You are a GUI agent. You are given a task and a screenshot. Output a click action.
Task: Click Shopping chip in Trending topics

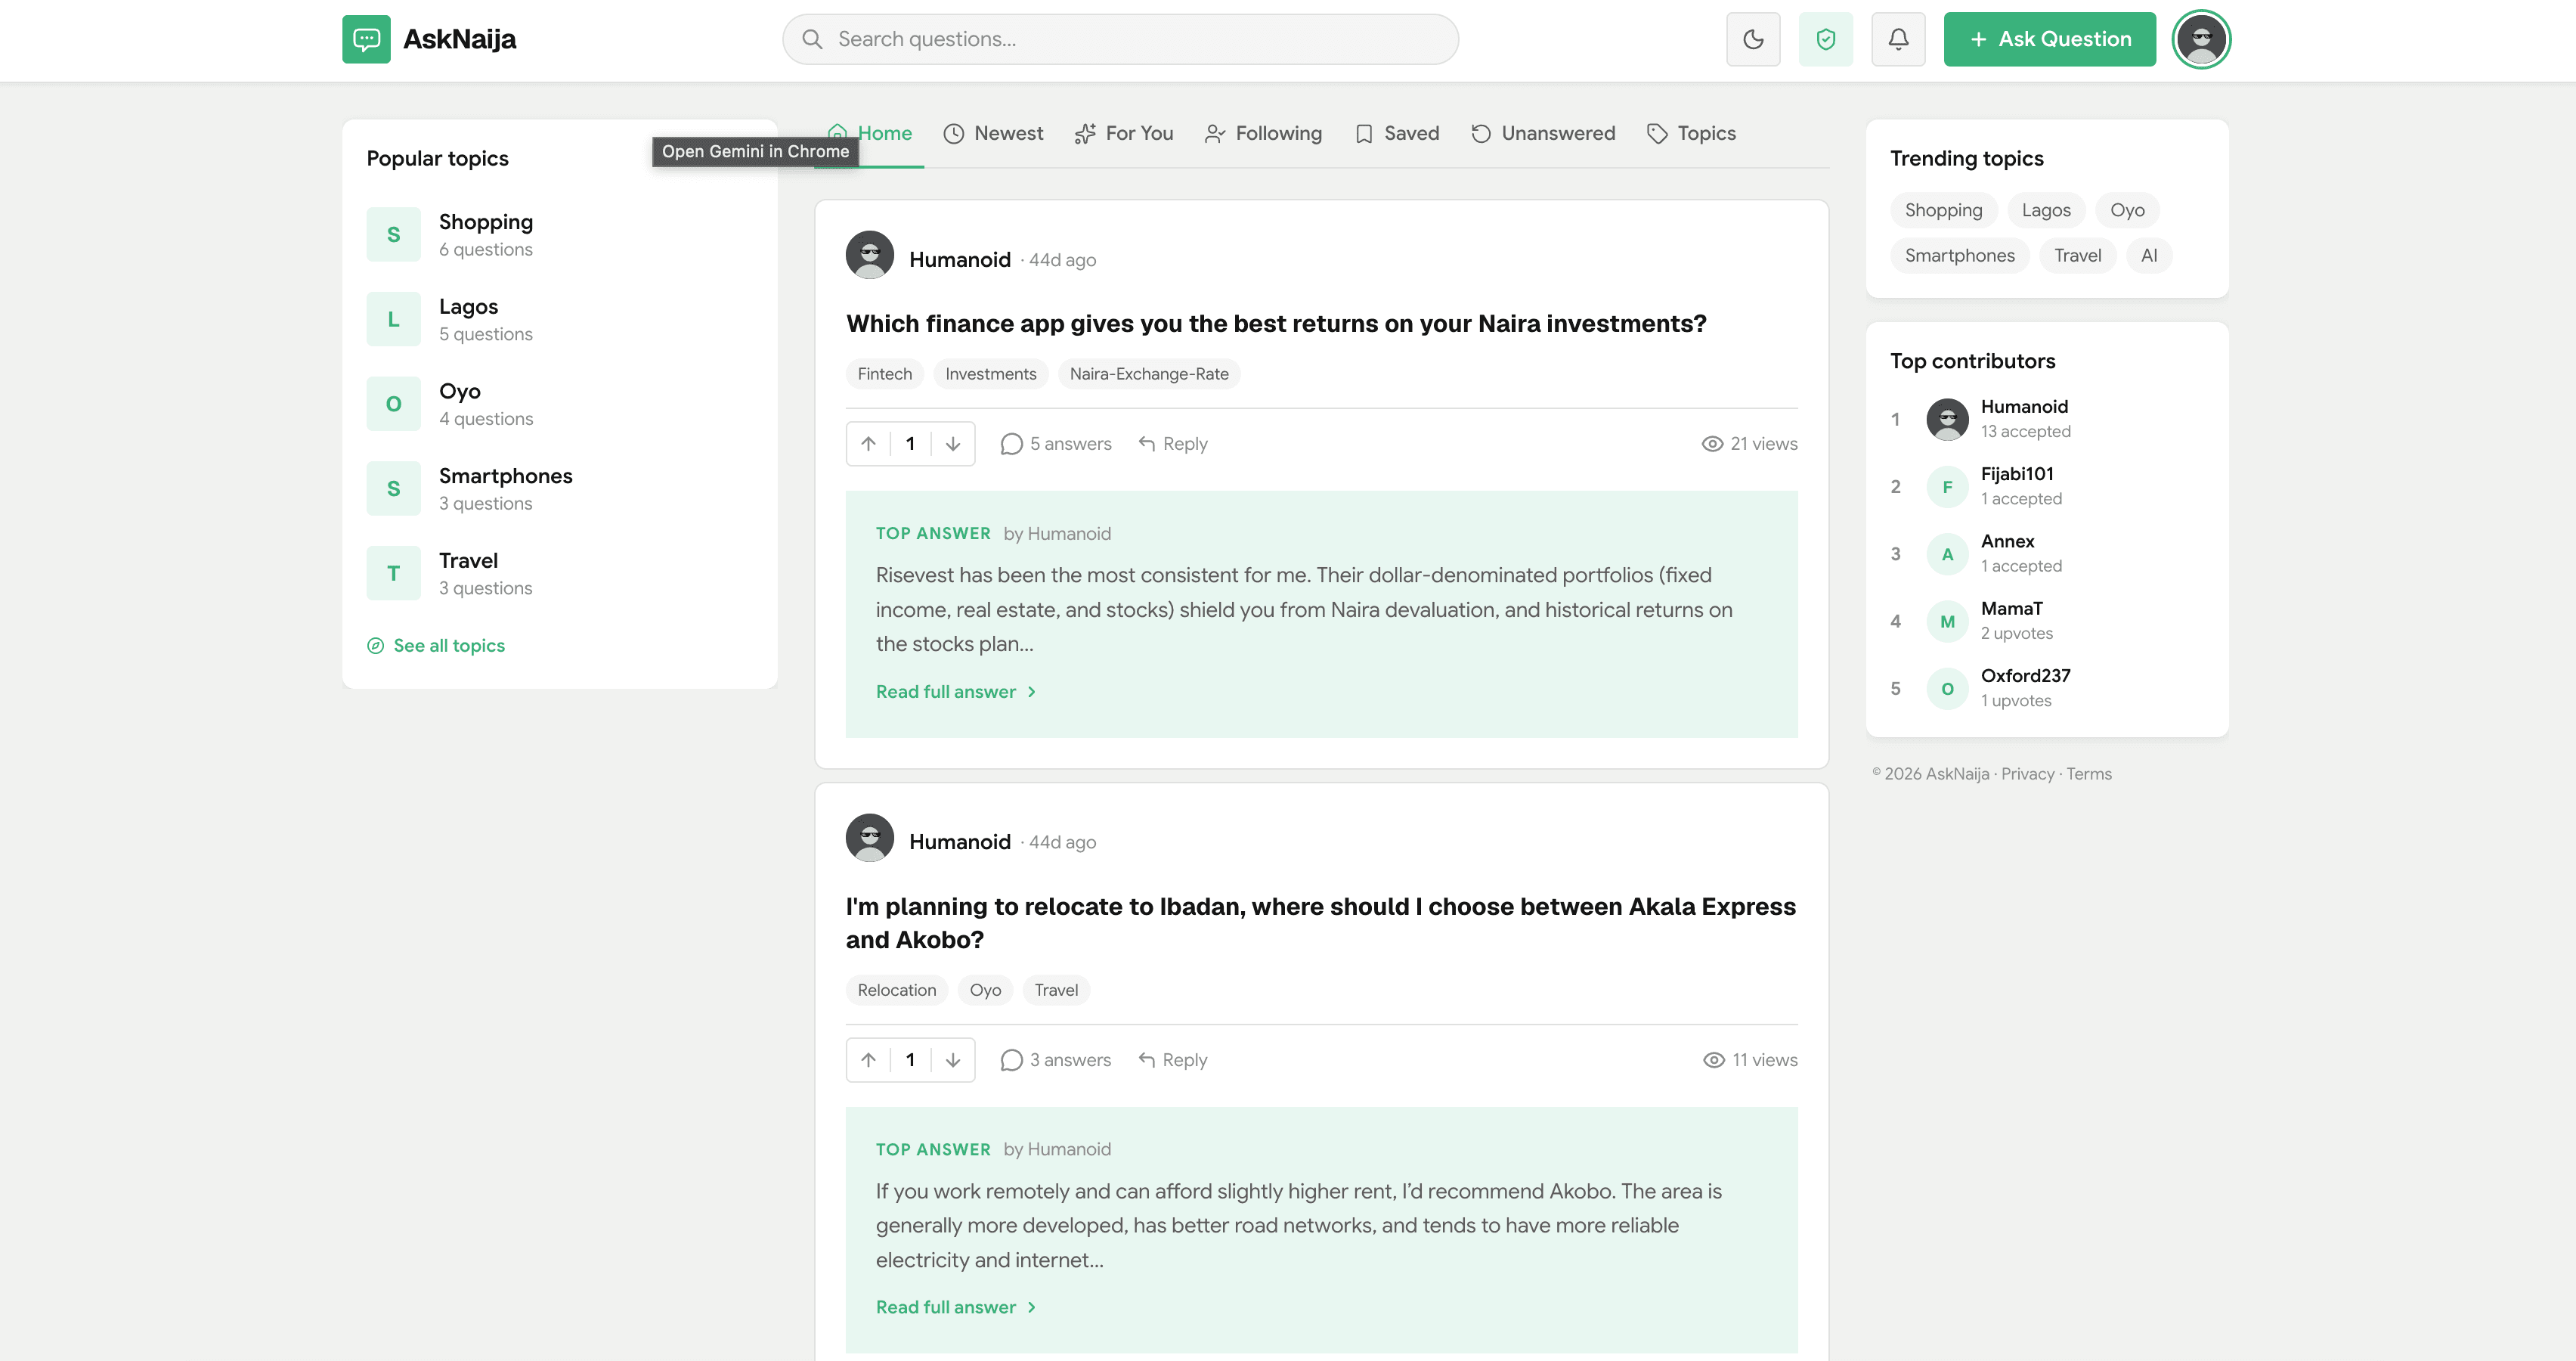(1943, 210)
